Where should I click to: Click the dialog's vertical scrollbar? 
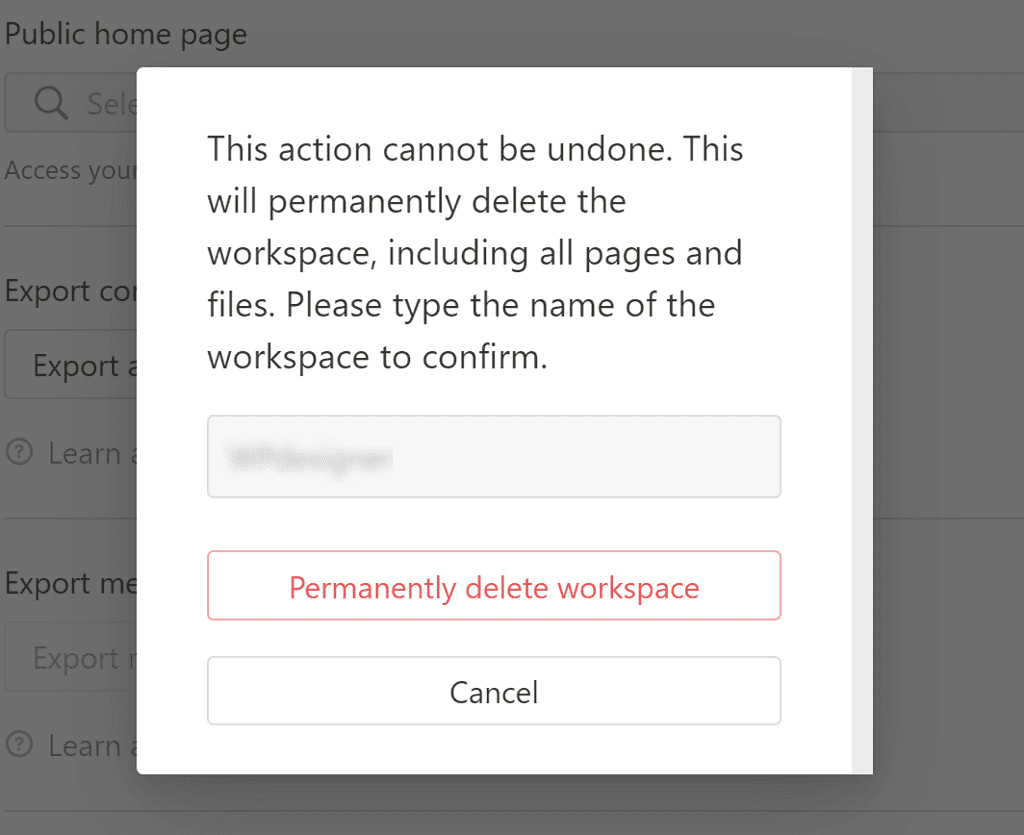click(862, 420)
